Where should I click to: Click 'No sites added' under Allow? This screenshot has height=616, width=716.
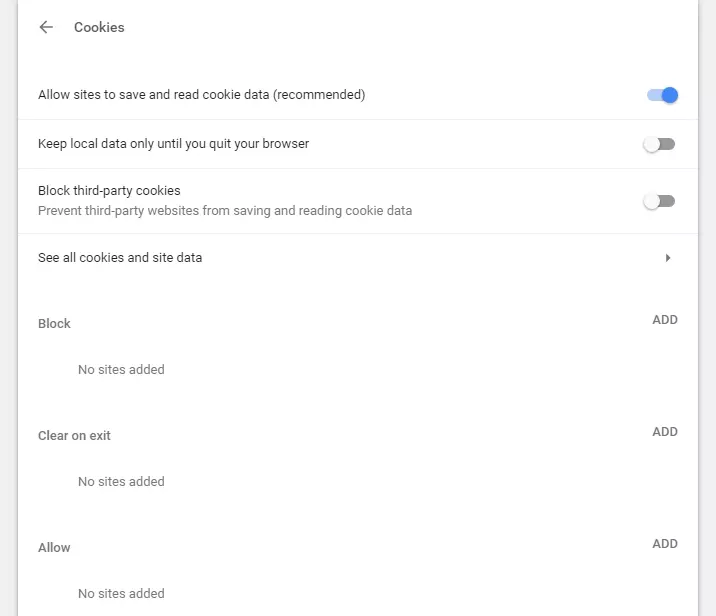121,594
